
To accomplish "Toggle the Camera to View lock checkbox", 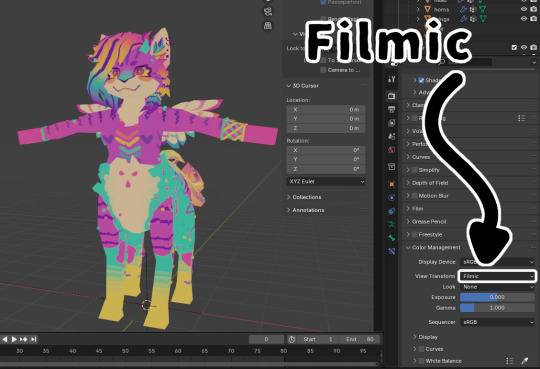I will pos(323,70).
